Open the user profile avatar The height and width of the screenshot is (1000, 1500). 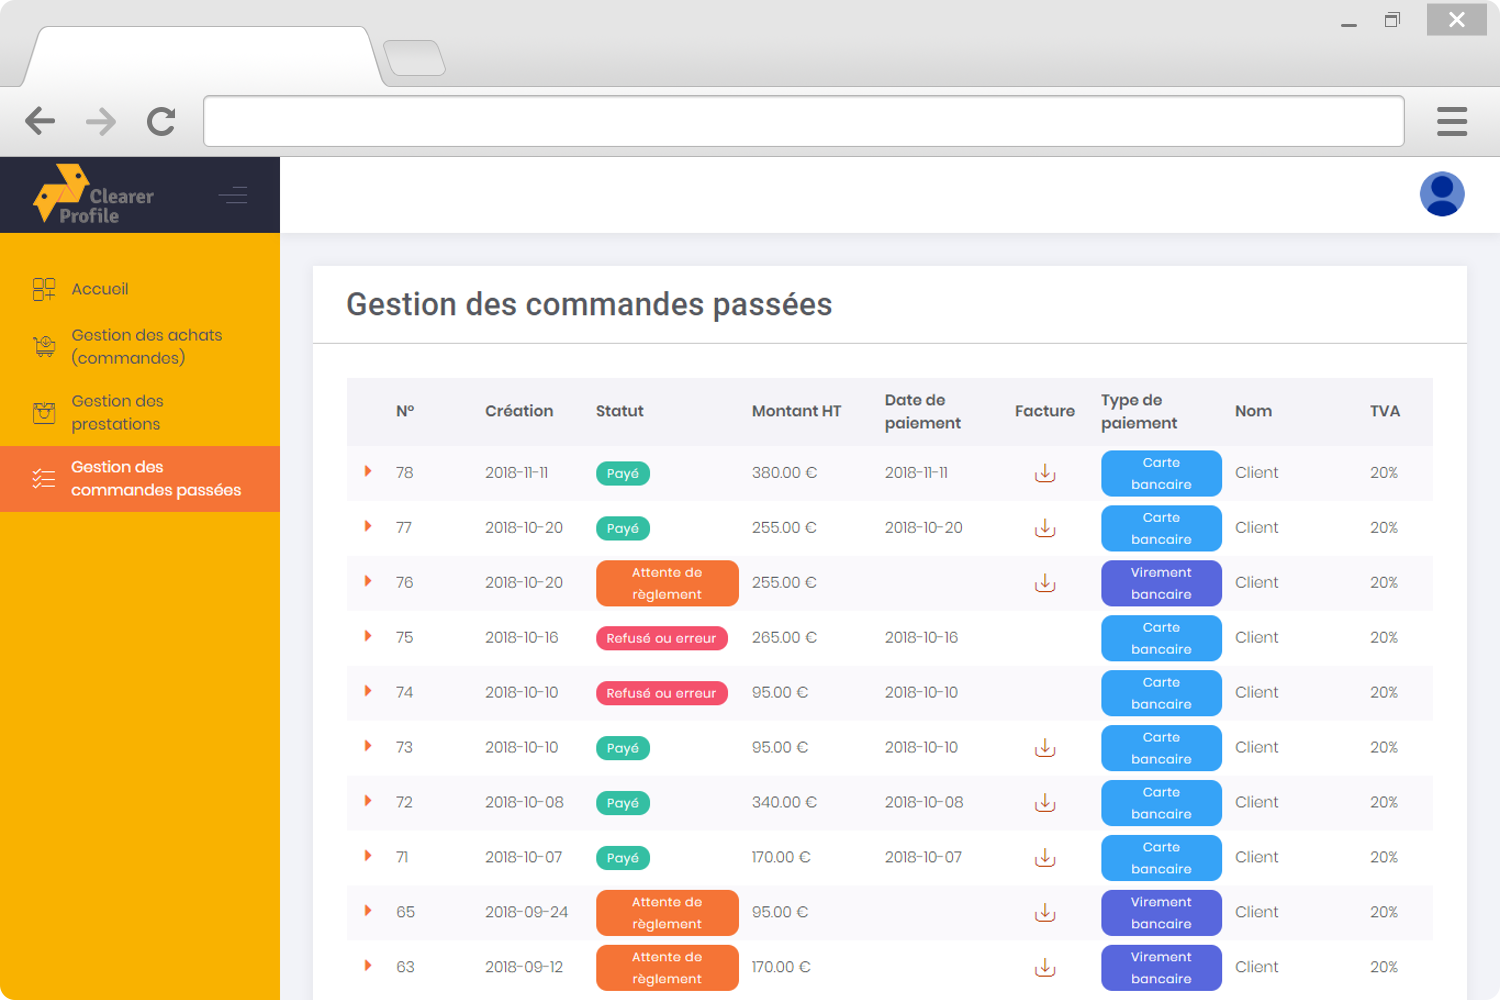click(x=1442, y=194)
